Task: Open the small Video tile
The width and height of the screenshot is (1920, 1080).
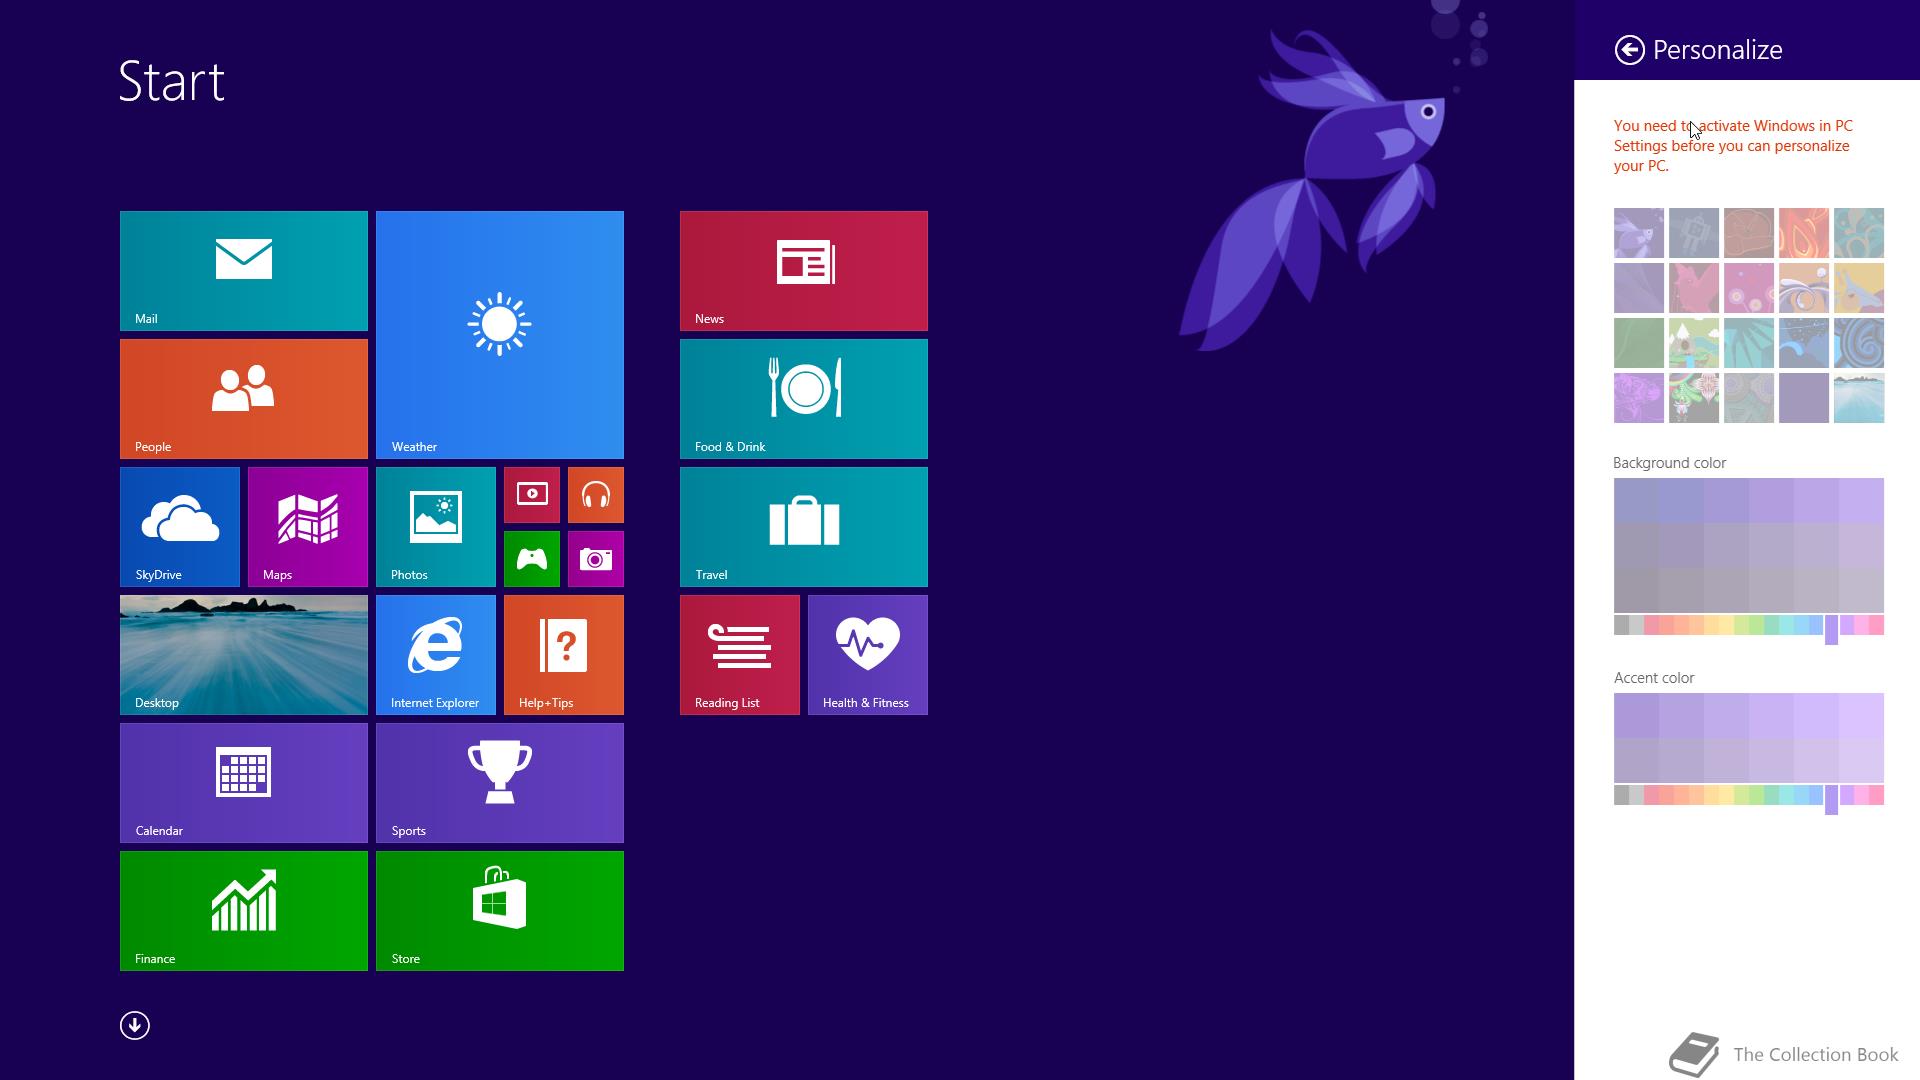Action: click(x=531, y=494)
